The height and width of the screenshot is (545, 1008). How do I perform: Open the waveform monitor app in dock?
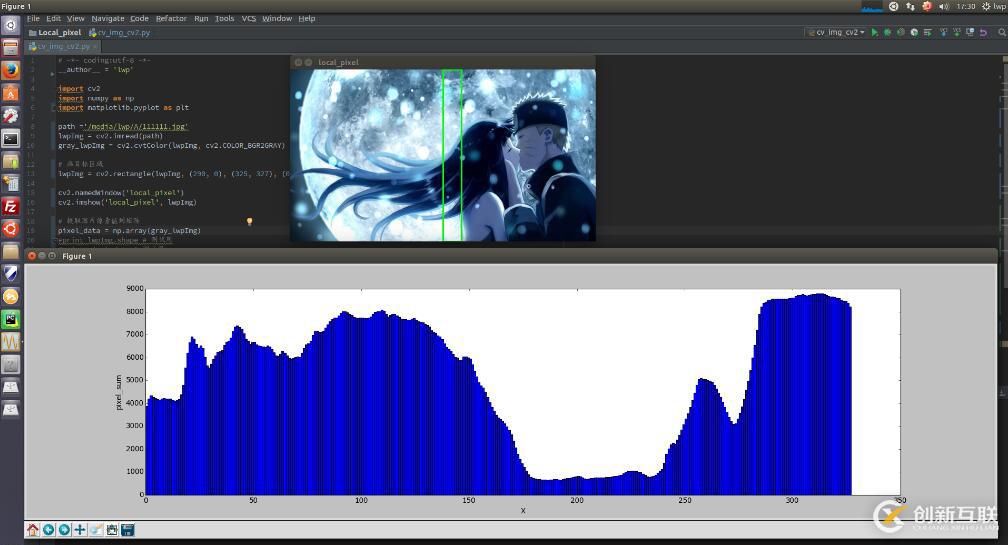tap(10, 342)
